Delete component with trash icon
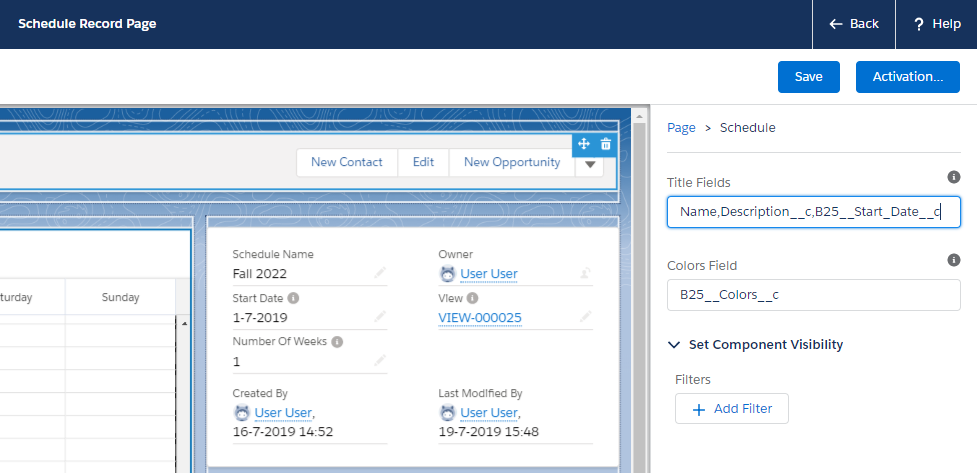Image resolution: width=977 pixels, height=473 pixels. coord(605,144)
